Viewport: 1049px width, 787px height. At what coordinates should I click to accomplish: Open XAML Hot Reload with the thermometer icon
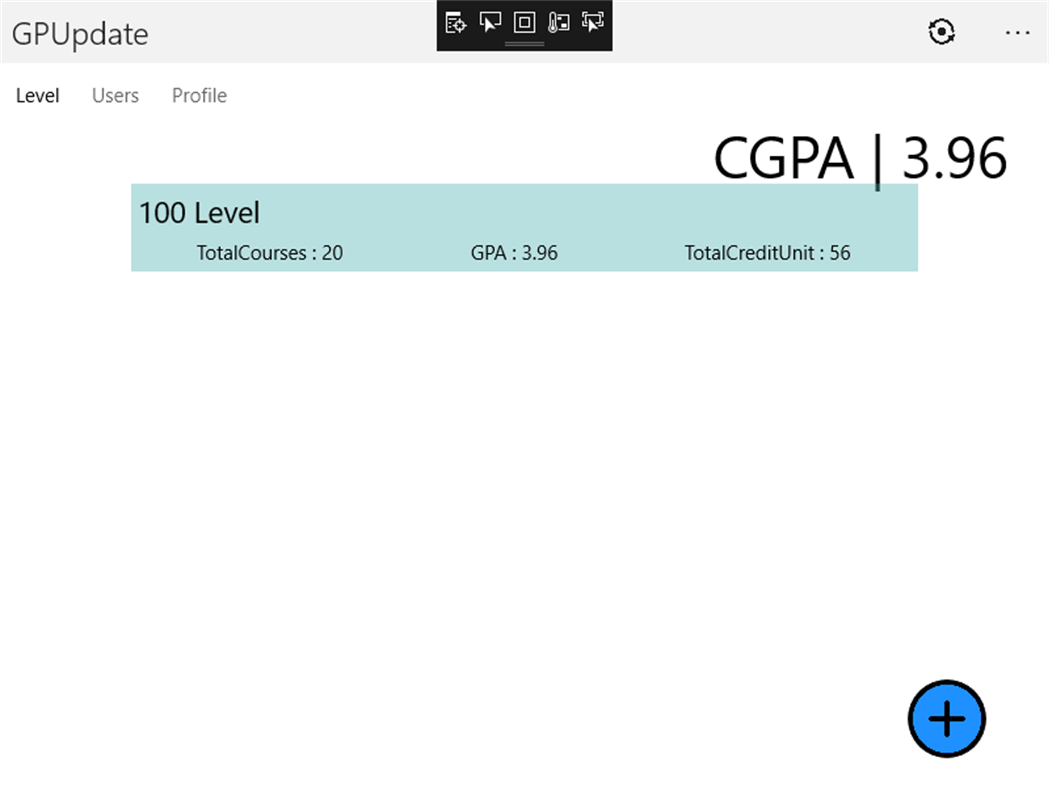pos(559,23)
